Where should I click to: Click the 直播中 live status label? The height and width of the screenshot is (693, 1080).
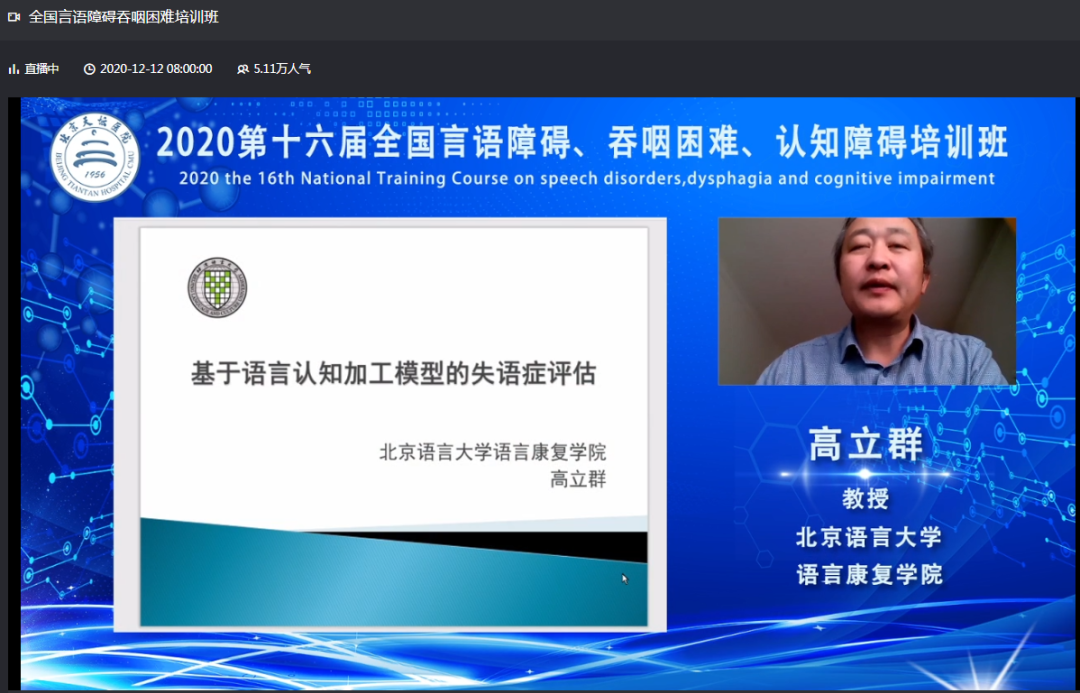42,69
